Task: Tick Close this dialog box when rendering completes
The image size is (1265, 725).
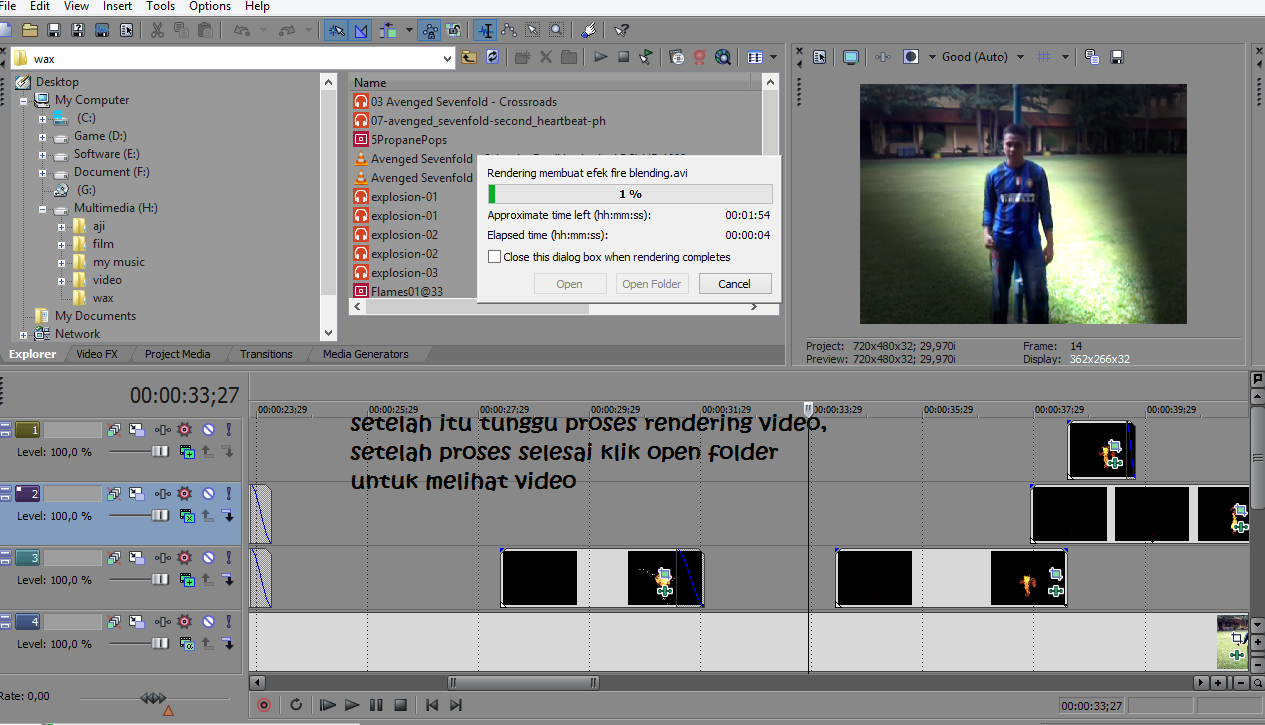Action: click(494, 257)
